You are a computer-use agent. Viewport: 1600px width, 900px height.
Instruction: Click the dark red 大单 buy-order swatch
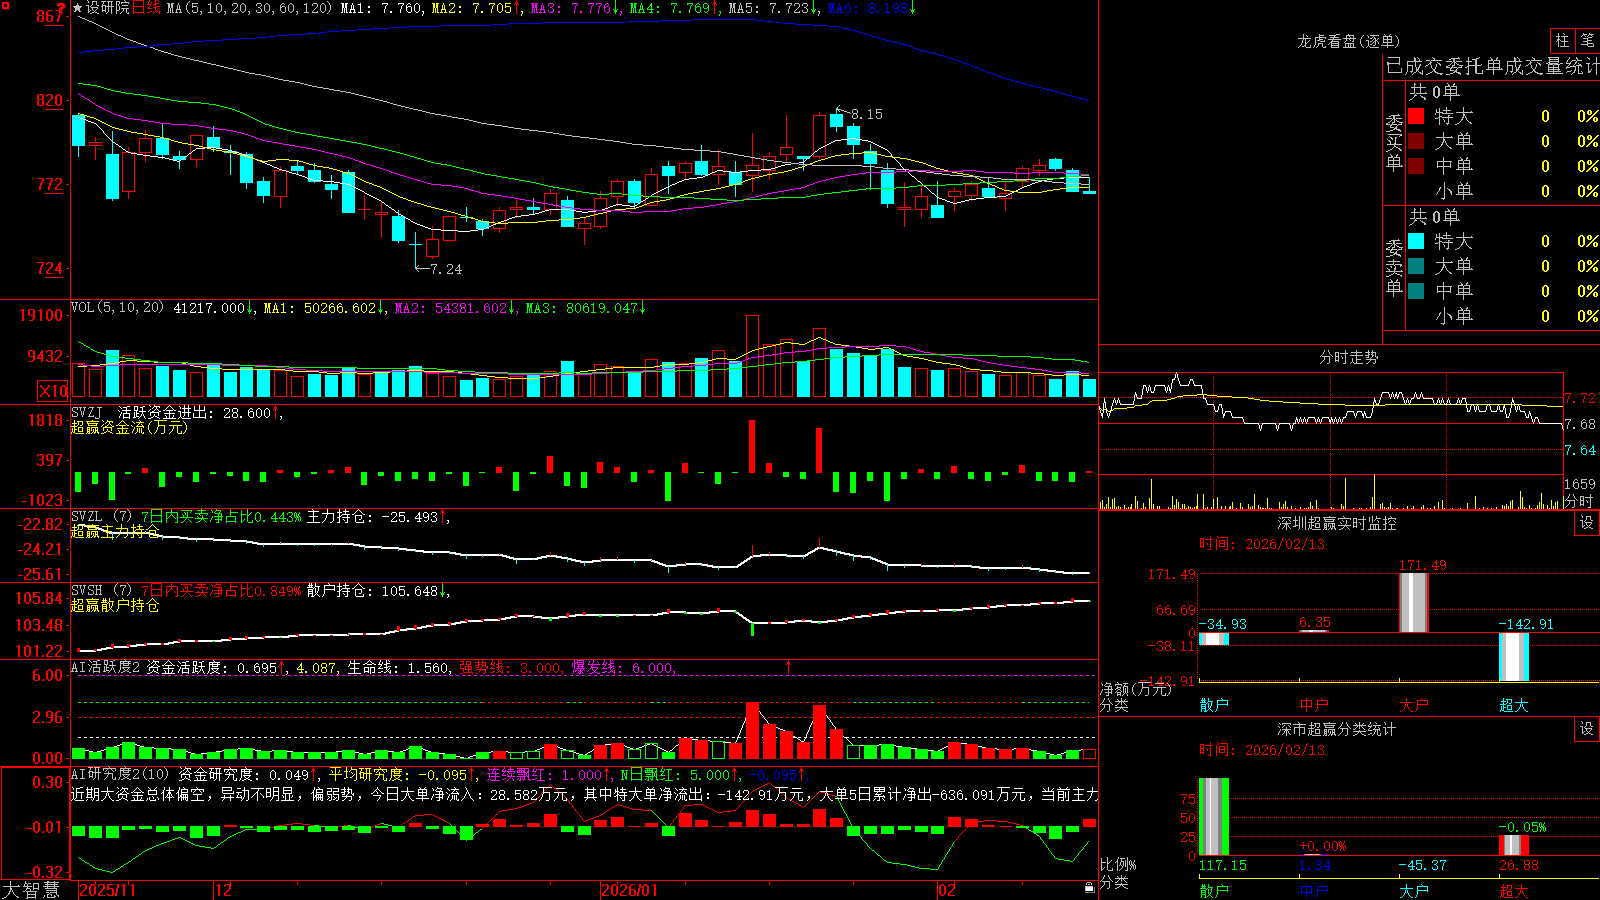point(1416,141)
